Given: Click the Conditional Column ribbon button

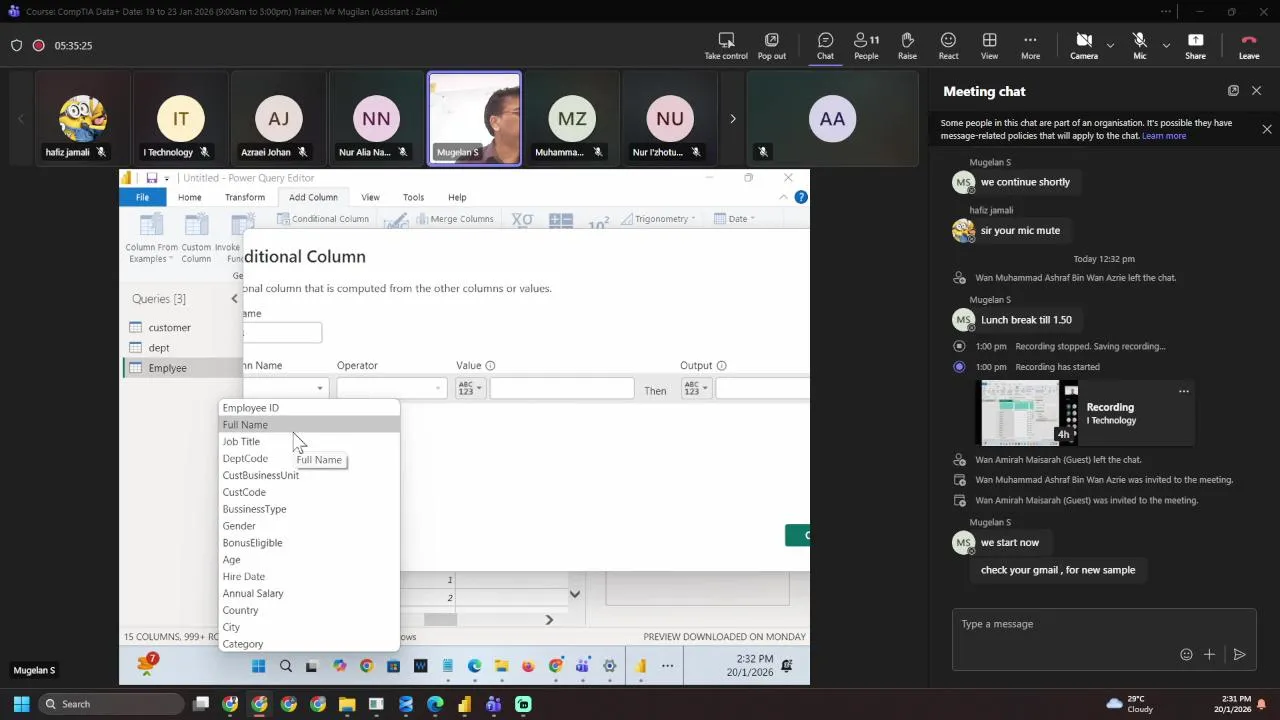Looking at the screenshot, I should (x=324, y=219).
